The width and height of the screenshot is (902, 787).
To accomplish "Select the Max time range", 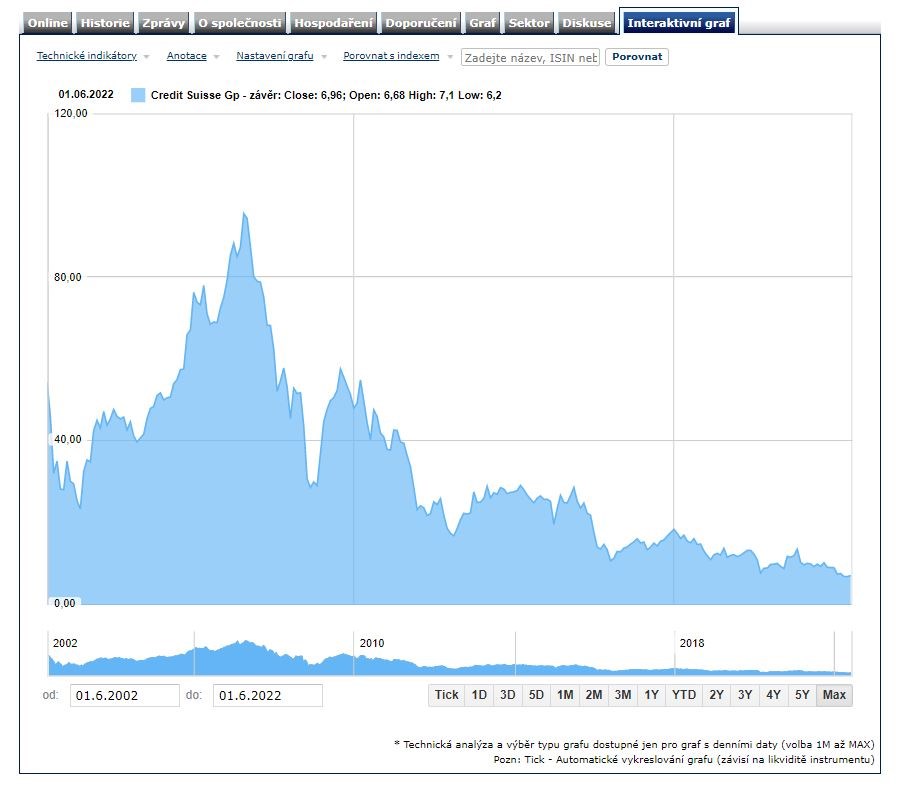I will (x=834, y=695).
